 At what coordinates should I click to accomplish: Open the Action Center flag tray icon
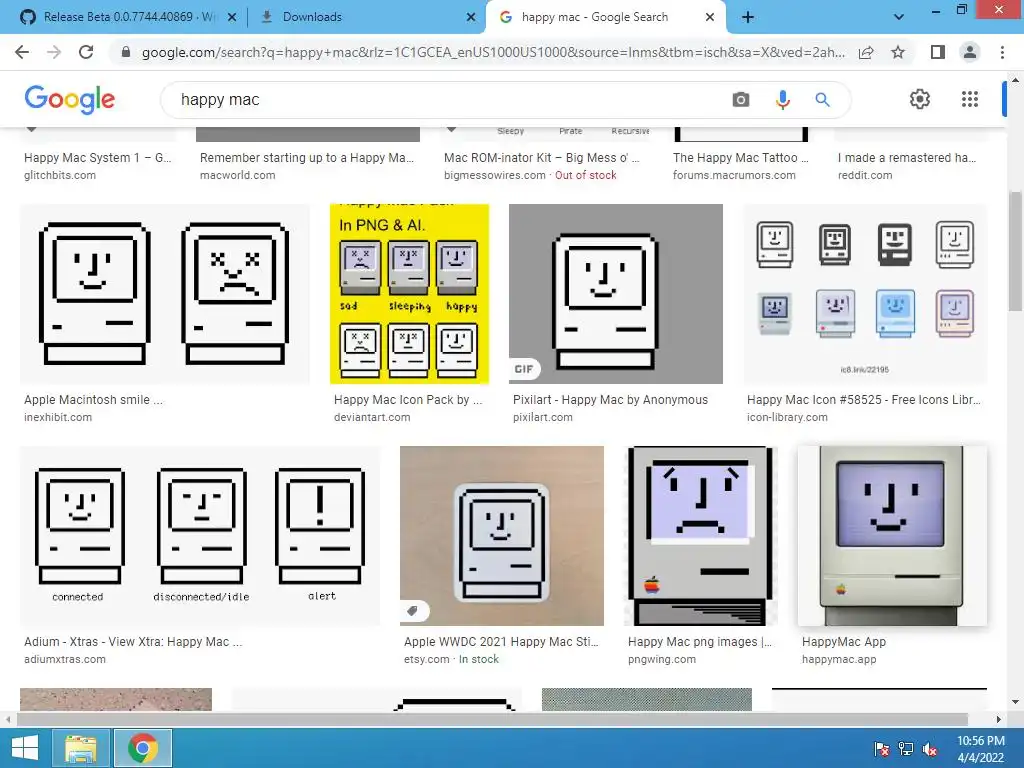point(882,749)
